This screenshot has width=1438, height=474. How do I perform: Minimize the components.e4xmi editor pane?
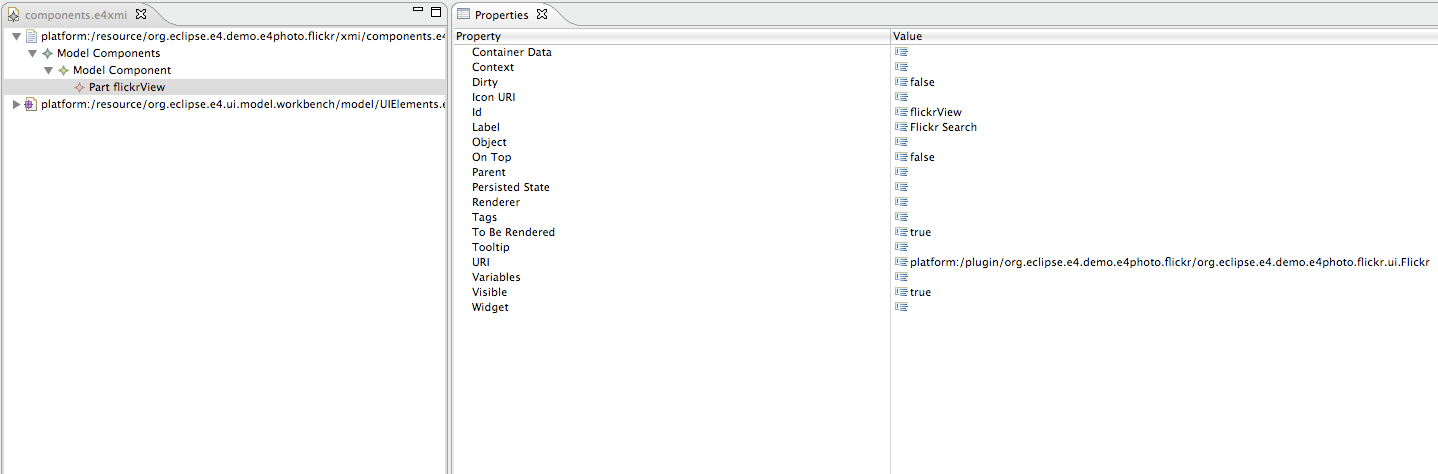(x=418, y=11)
